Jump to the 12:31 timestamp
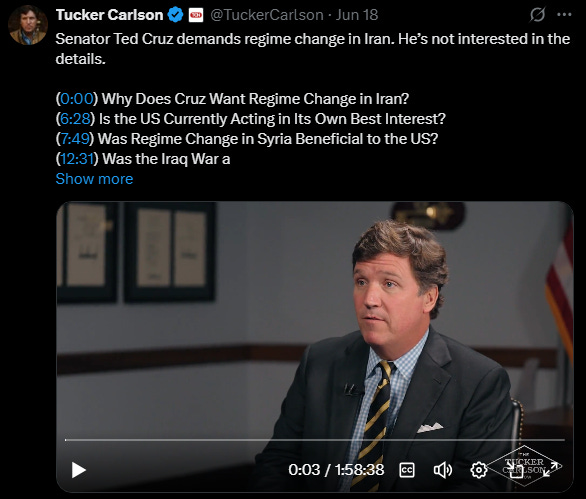Image resolution: width=586 pixels, height=499 pixels. (77, 159)
